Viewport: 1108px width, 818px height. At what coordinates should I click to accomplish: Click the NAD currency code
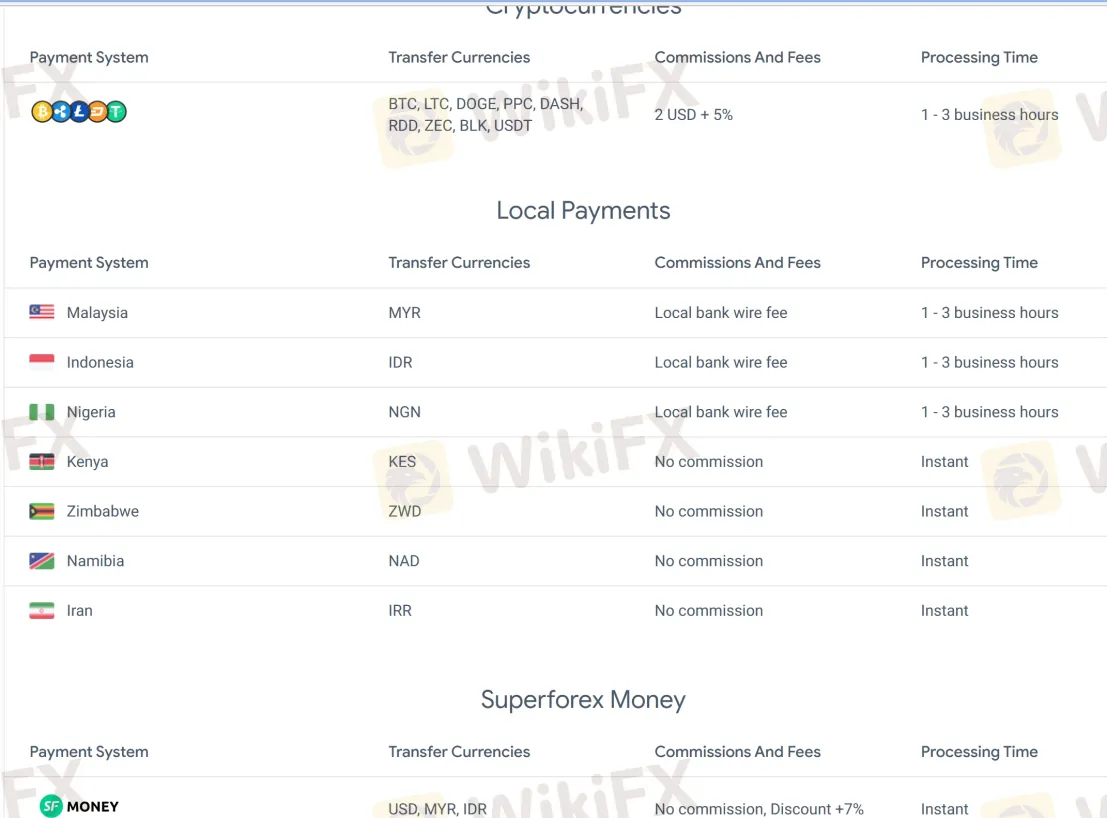[404, 561]
